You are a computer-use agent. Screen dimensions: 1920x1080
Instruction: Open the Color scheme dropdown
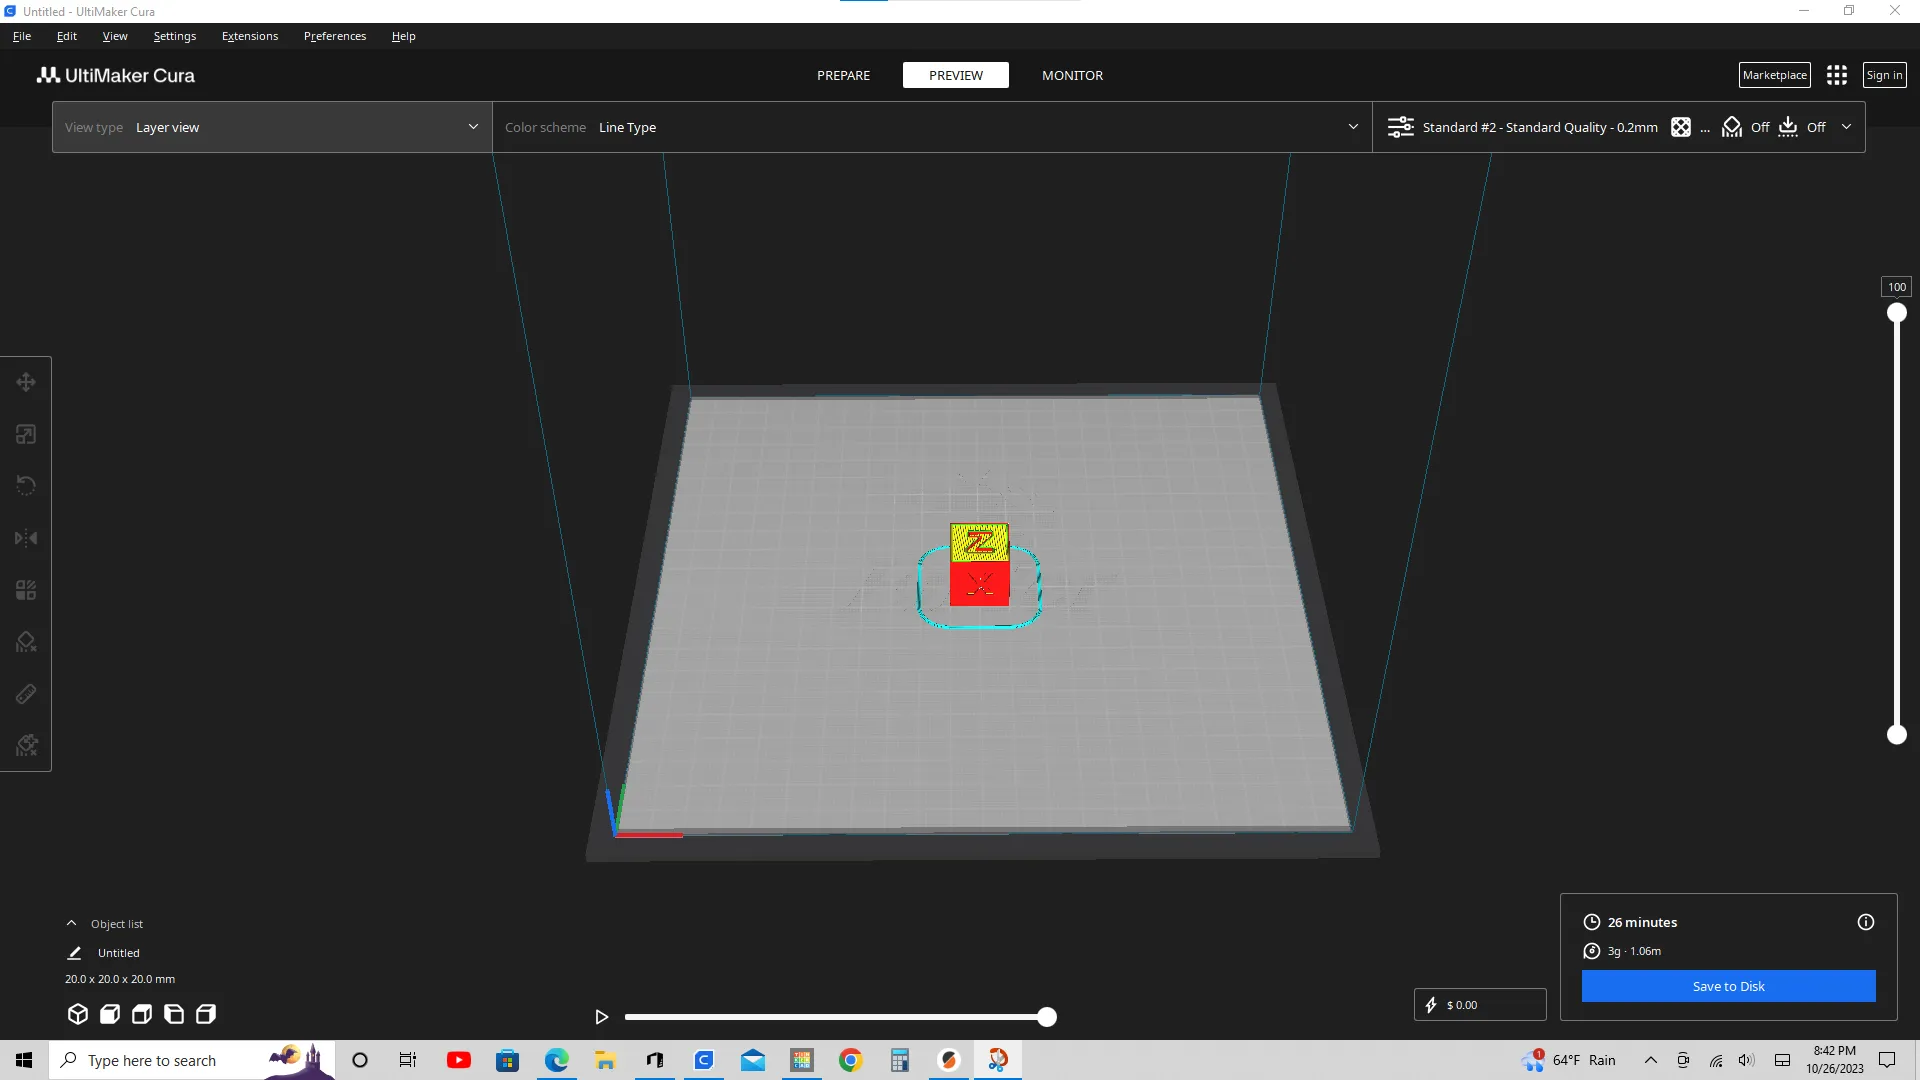pos(930,127)
